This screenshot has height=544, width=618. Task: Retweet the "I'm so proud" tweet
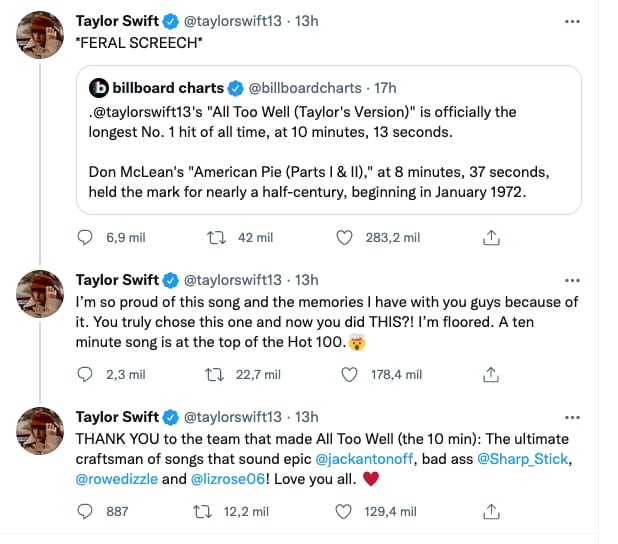[x=213, y=374]
